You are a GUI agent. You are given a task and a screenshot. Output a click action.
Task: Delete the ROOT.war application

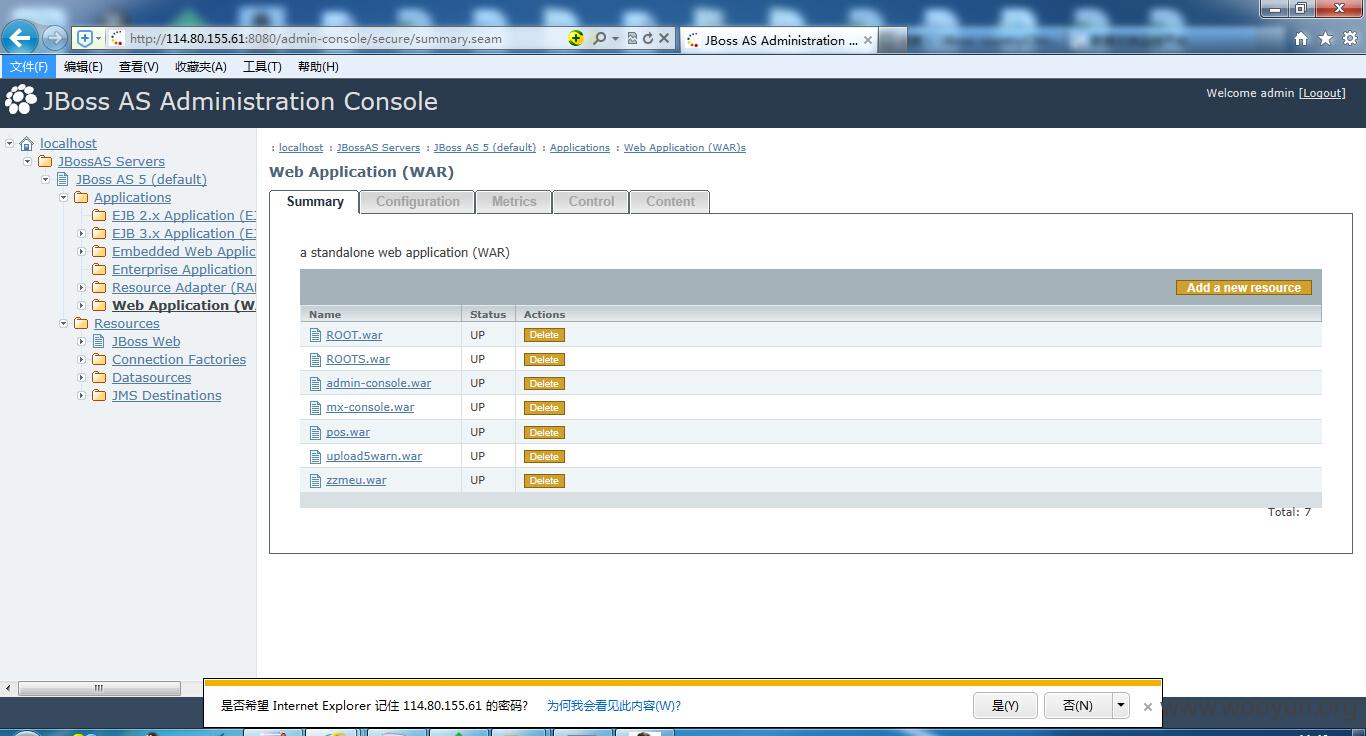tap(544, 335)
